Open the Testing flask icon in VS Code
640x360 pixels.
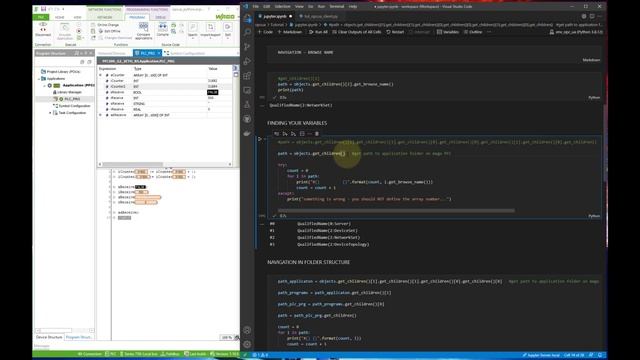(x=247, y=105)
